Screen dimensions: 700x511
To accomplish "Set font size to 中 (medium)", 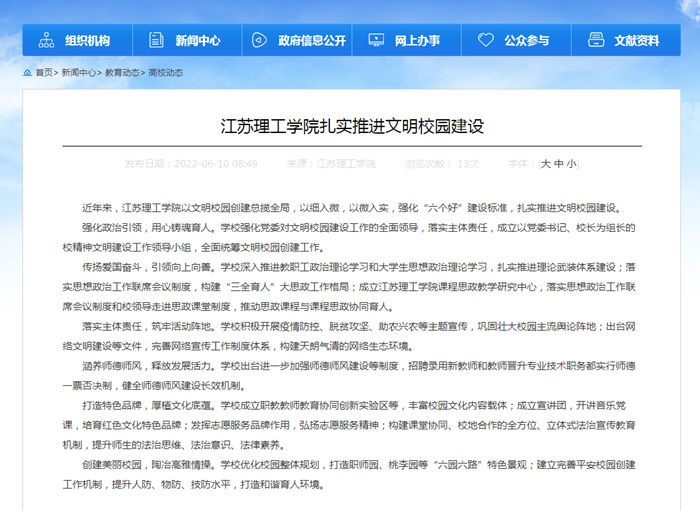I will 559,163.
